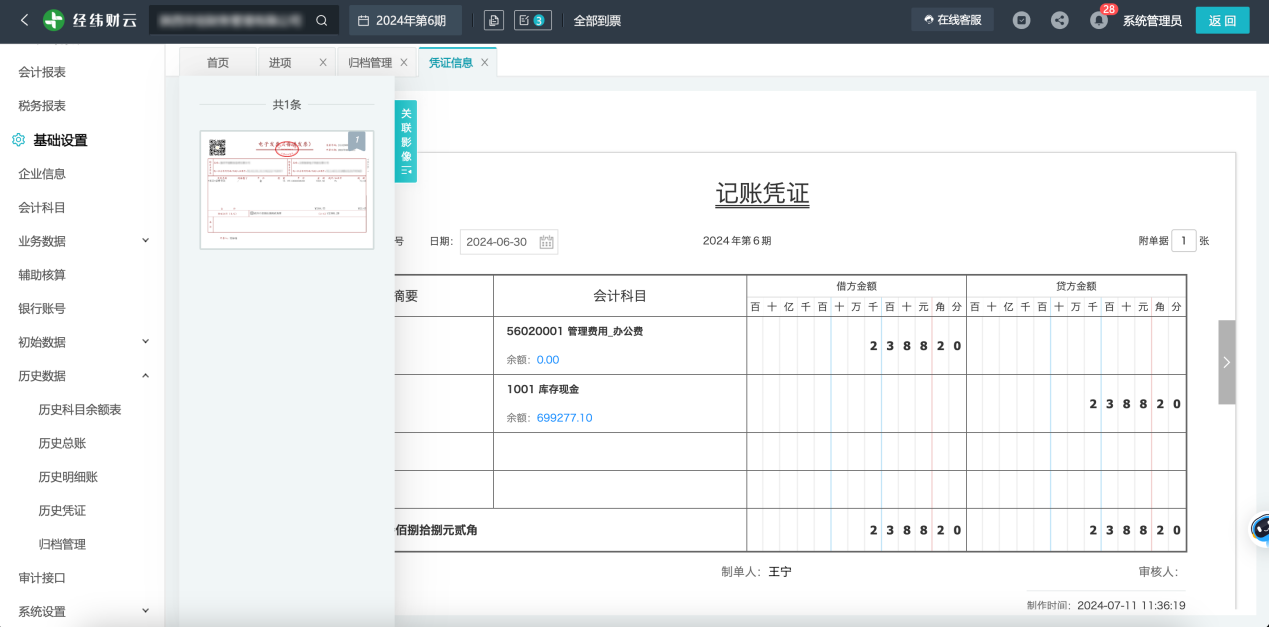Expand the 系统设置 menu
The height and width of the screenshot is (627, 1269).
[x=145, y=611]
